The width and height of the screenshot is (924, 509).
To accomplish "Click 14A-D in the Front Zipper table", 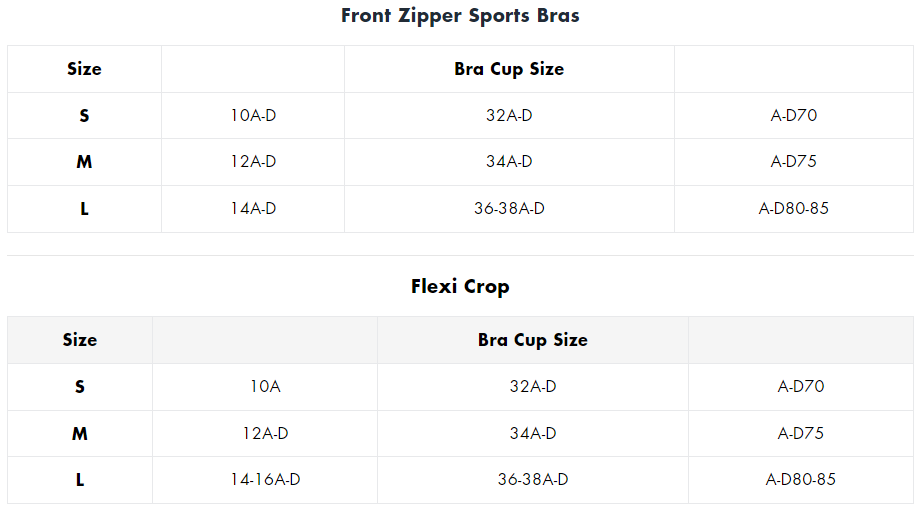I will [253, 209].
